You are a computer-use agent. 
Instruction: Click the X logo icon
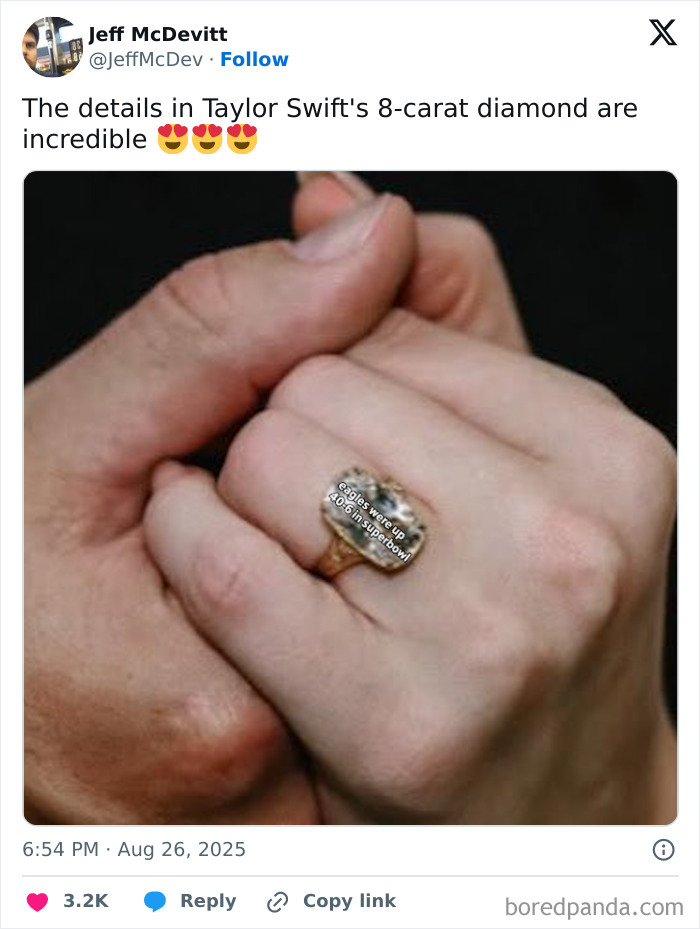(663, 33)
